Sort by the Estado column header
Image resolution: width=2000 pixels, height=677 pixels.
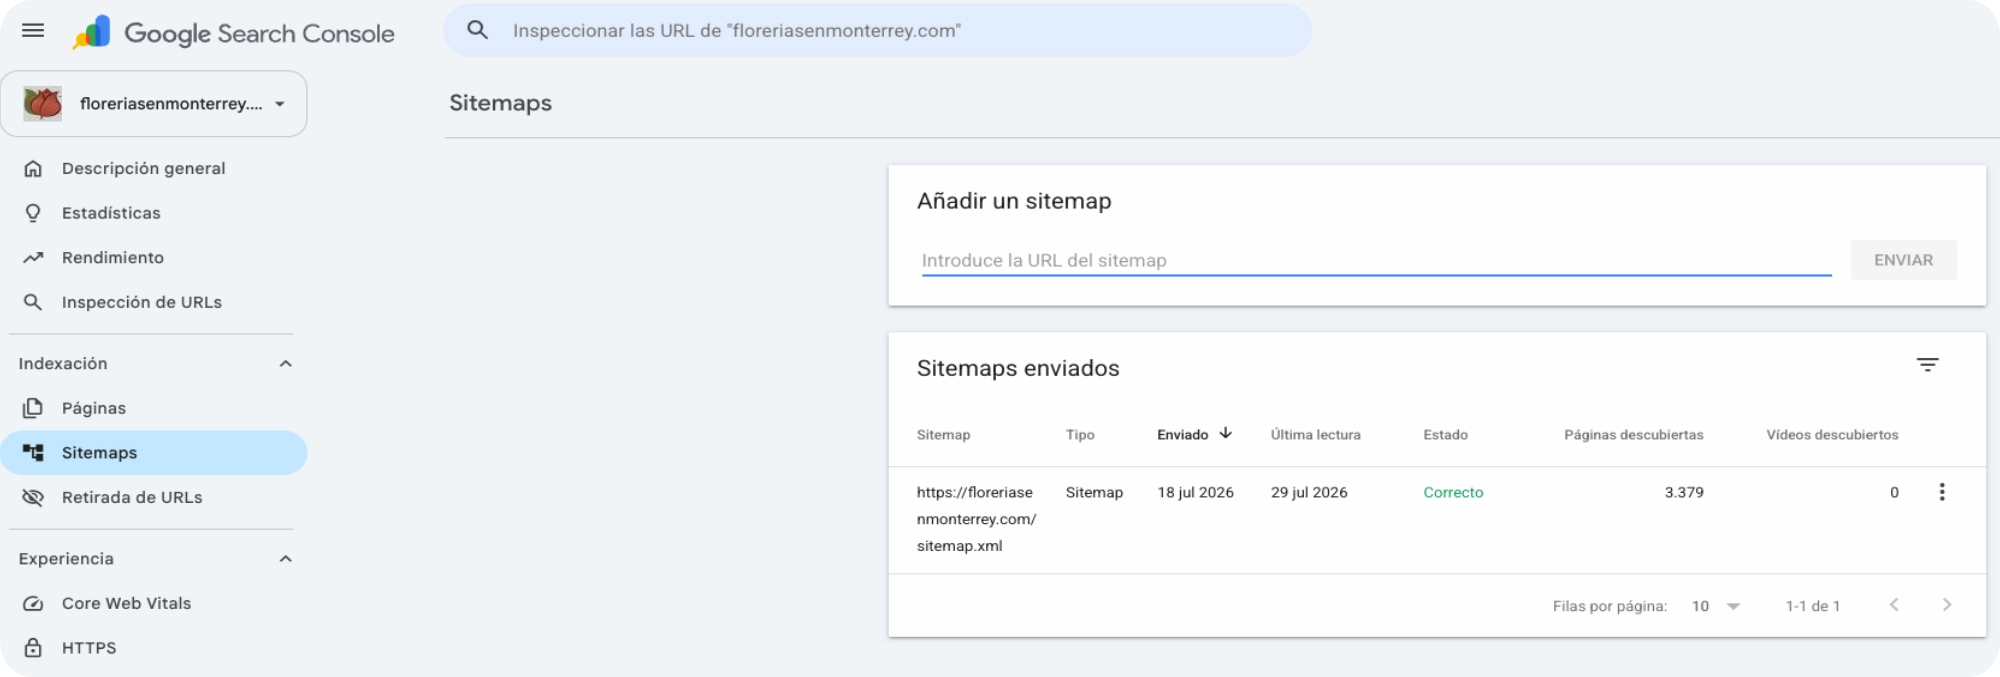[1445, 435]
